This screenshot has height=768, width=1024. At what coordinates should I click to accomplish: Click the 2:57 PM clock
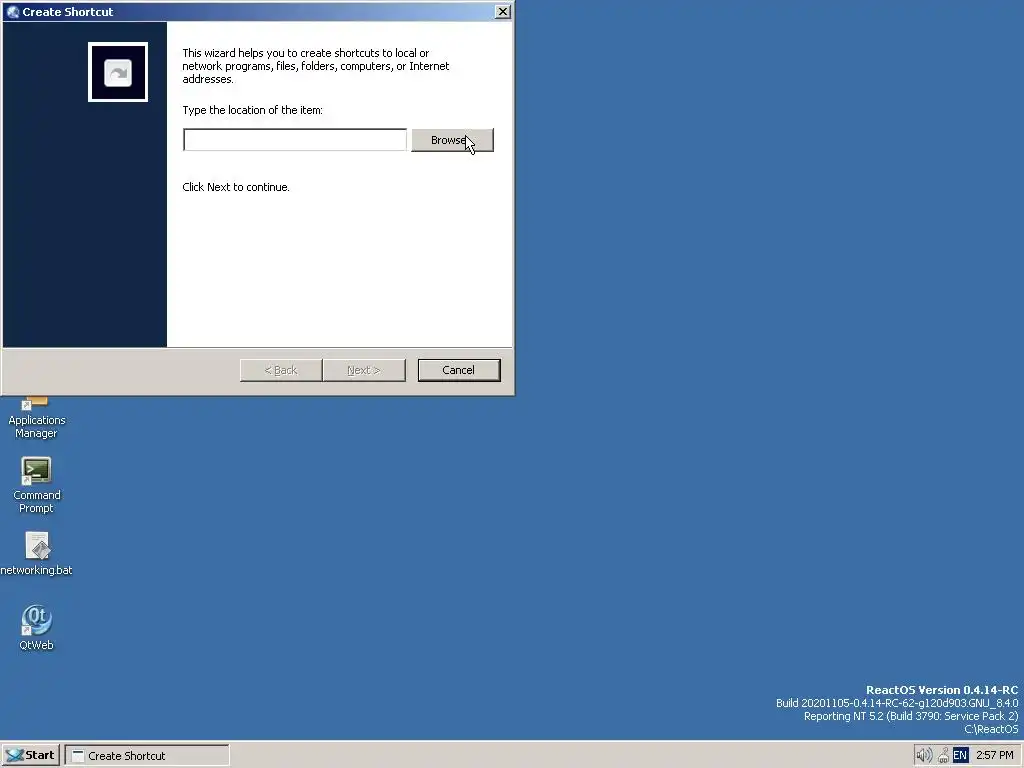click(x=995, y=756)
